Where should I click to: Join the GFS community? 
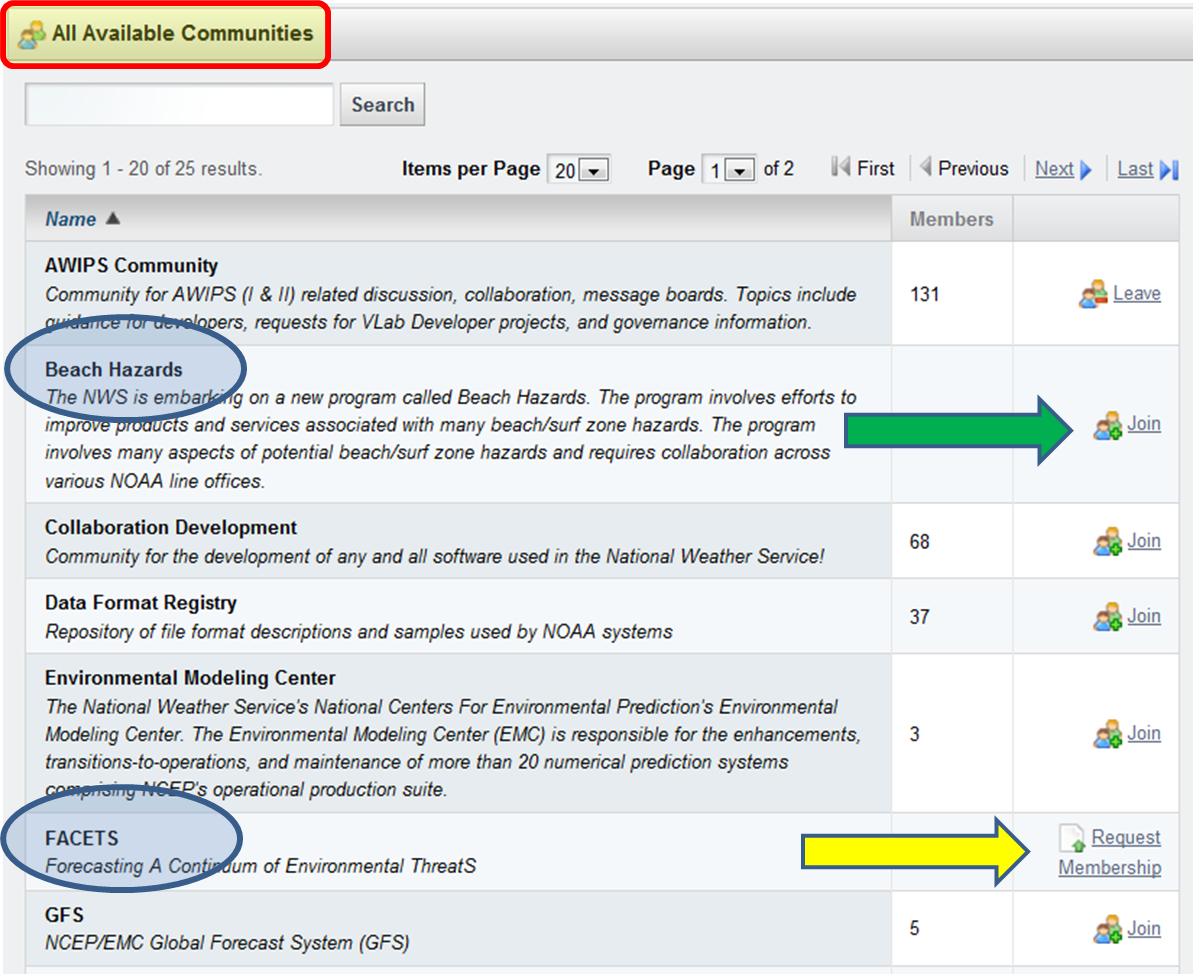pyautogui.click(x=1144, y=929)
